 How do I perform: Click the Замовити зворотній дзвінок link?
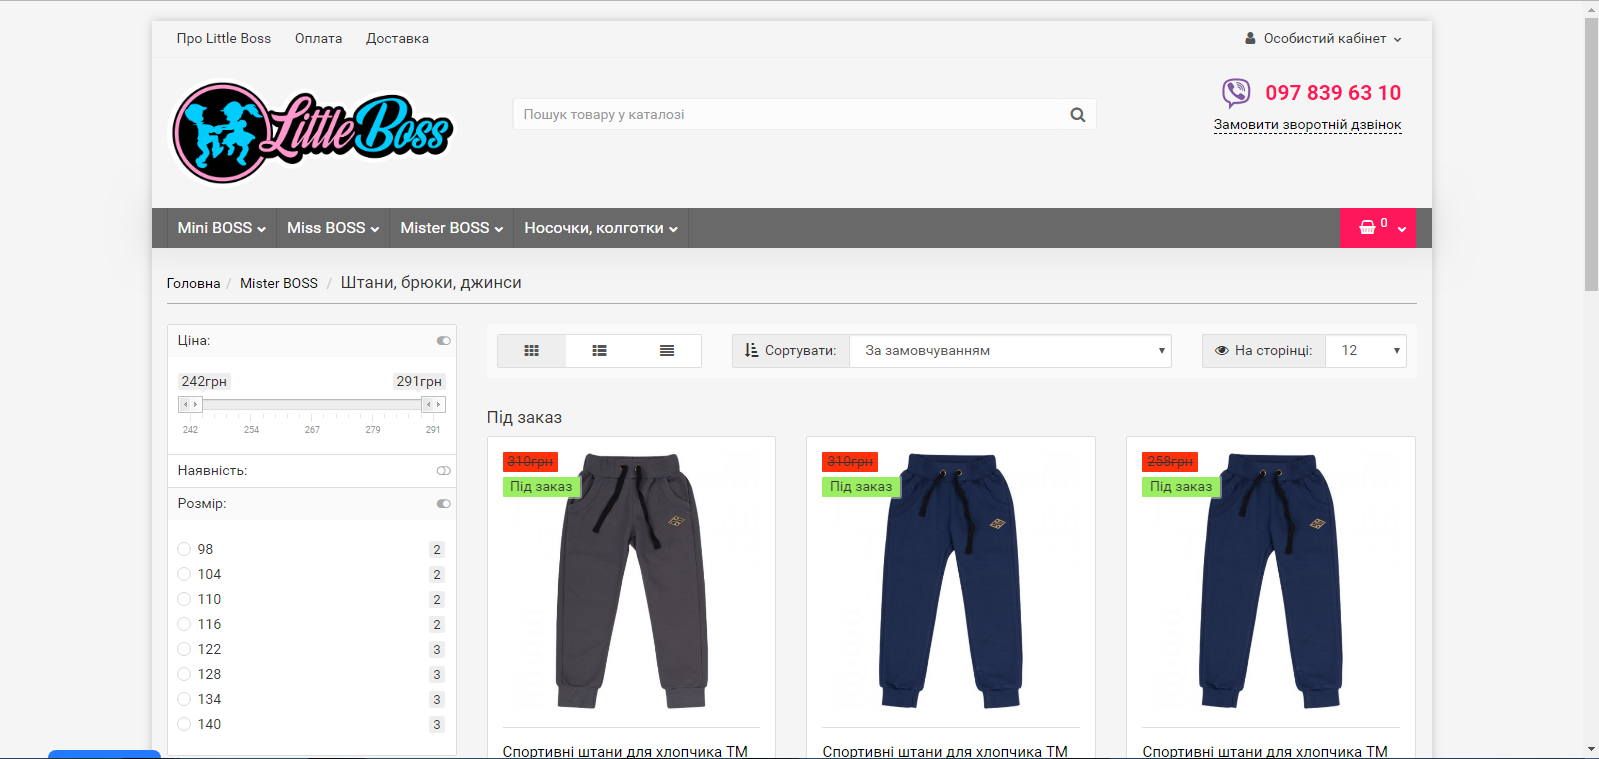(x=1307, y=125)
